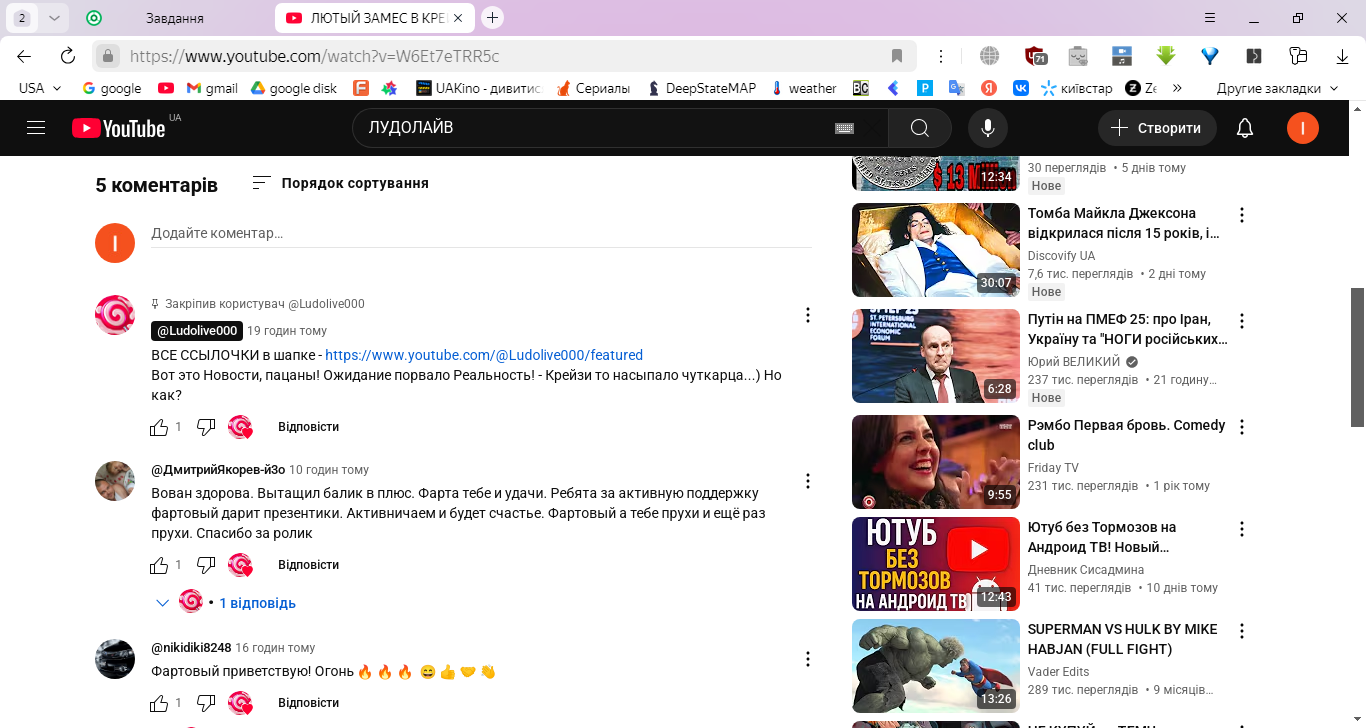Screen dimensions: 1366x728
Task: Like the comment by nikidiki8248
Action: 159,703
